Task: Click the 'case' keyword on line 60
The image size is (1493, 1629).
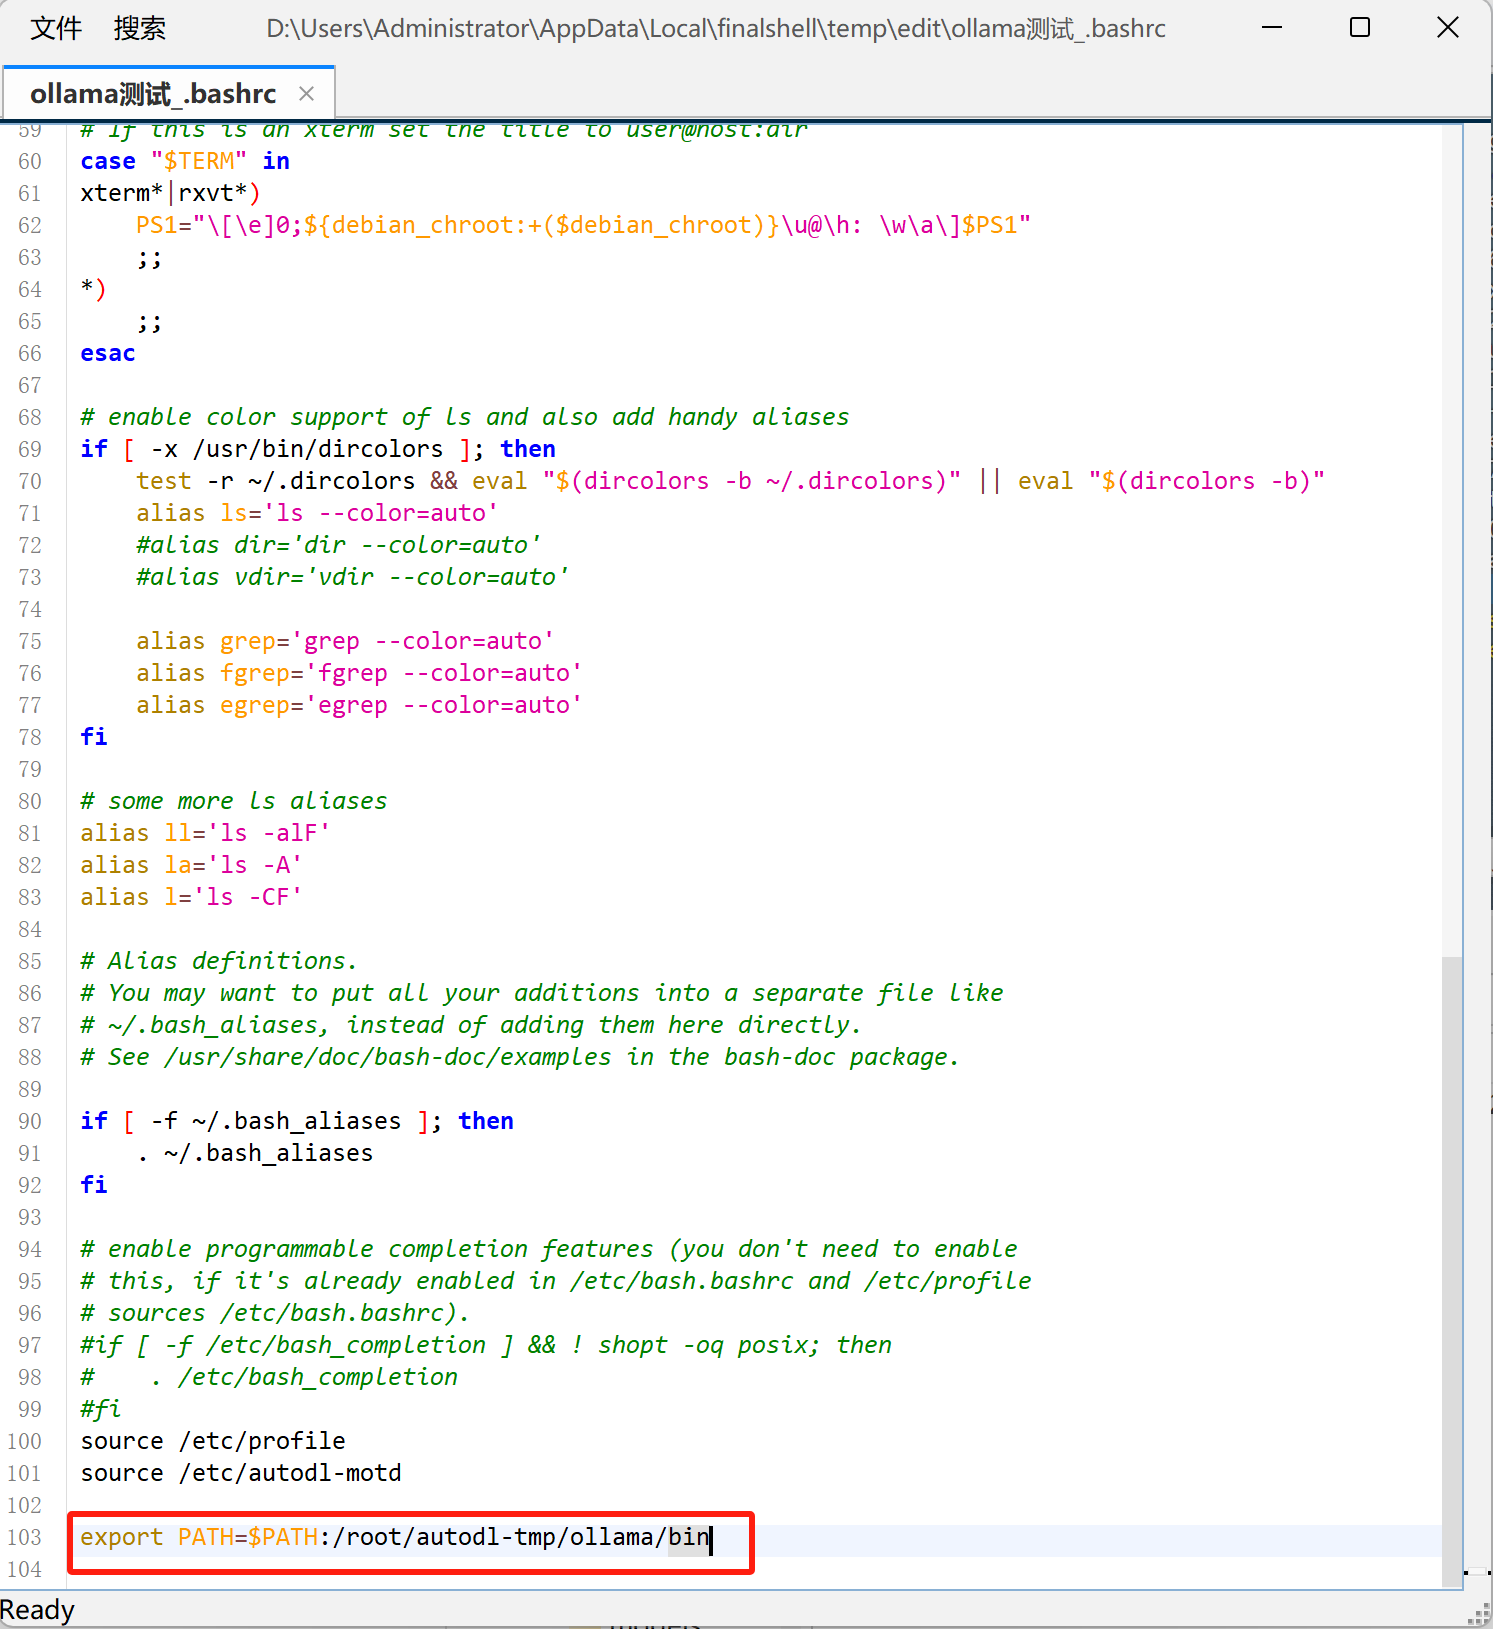Action: [x=108, y=161]
